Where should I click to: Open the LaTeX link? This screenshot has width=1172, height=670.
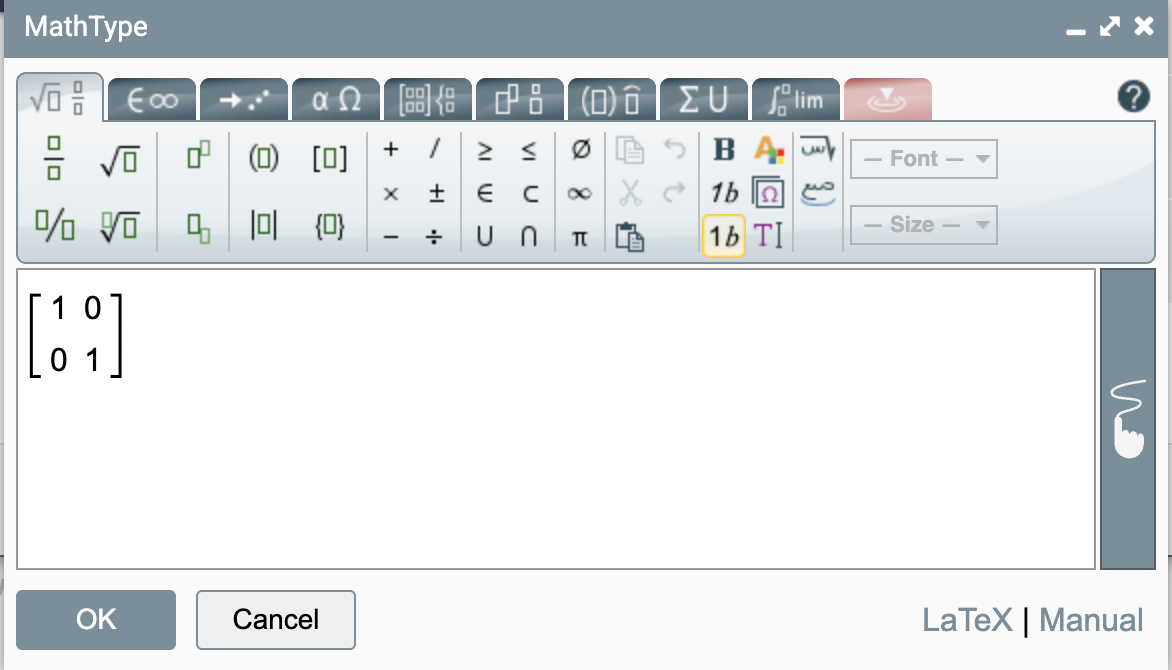click(967, 620)
